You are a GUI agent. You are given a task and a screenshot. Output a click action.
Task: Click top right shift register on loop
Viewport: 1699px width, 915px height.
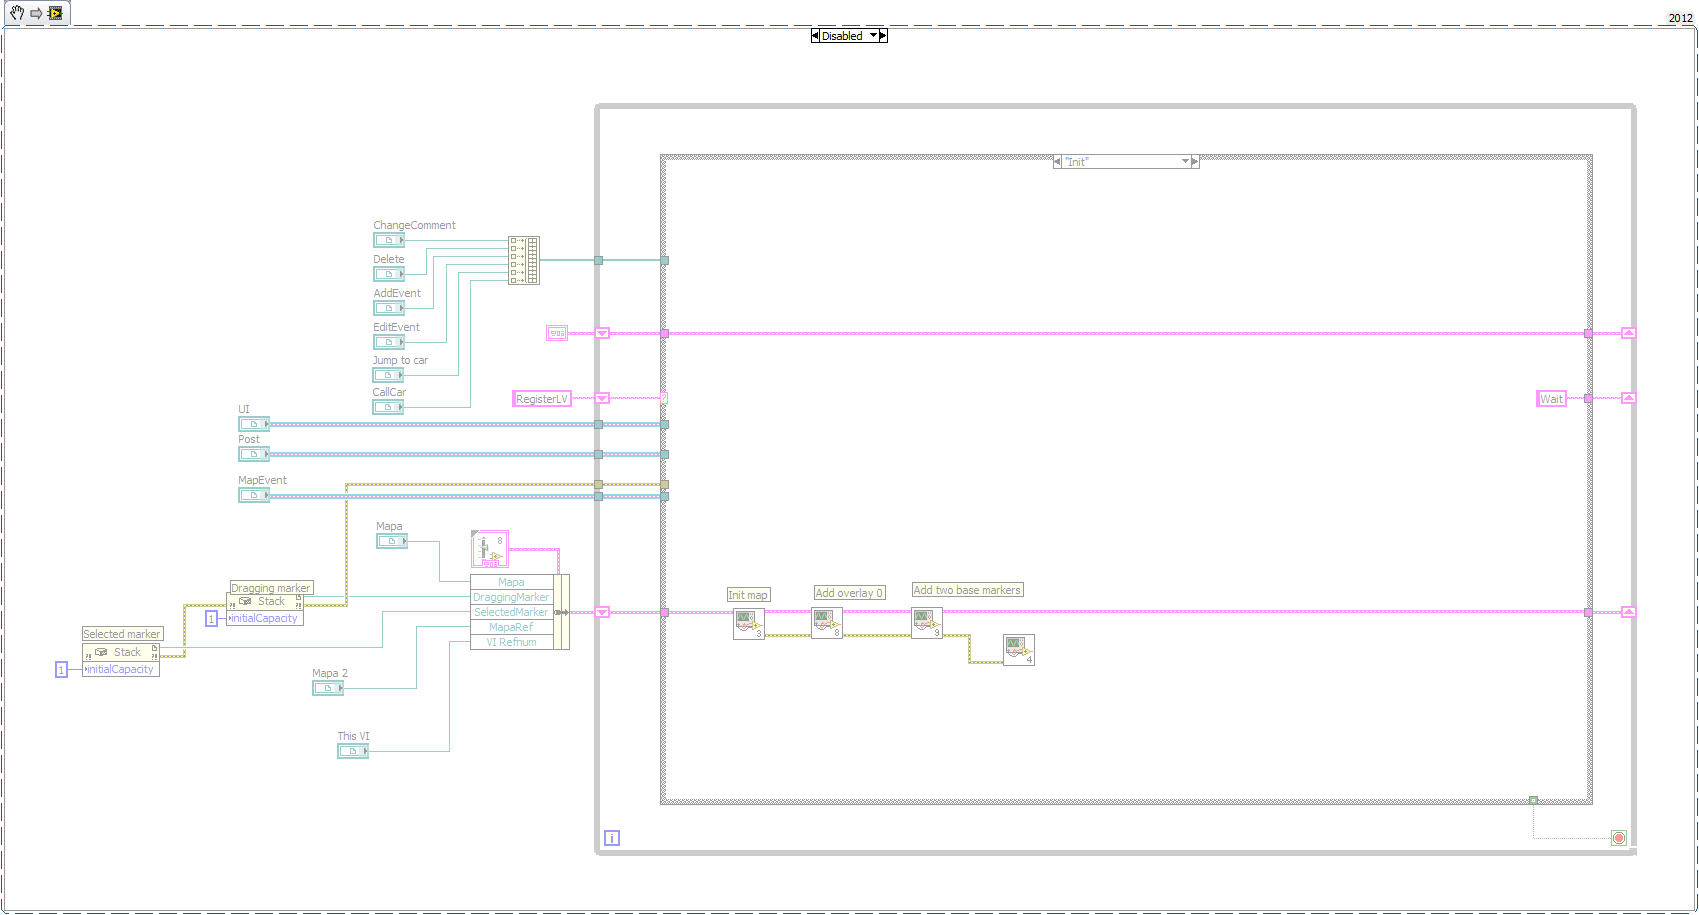(1628, 333)
